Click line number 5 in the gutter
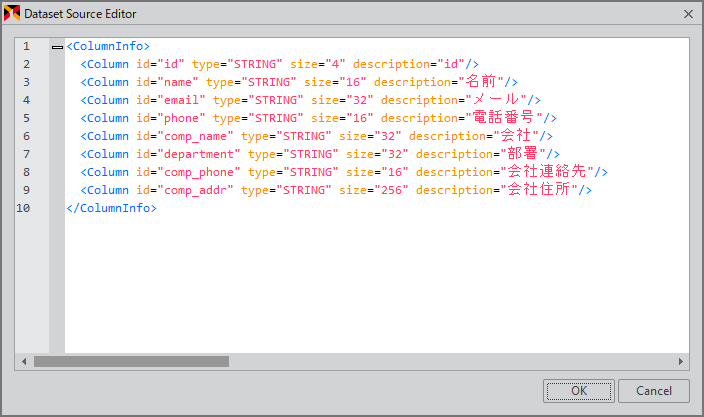The height and width of the screenshot is (417, 704). pos(26,118)
